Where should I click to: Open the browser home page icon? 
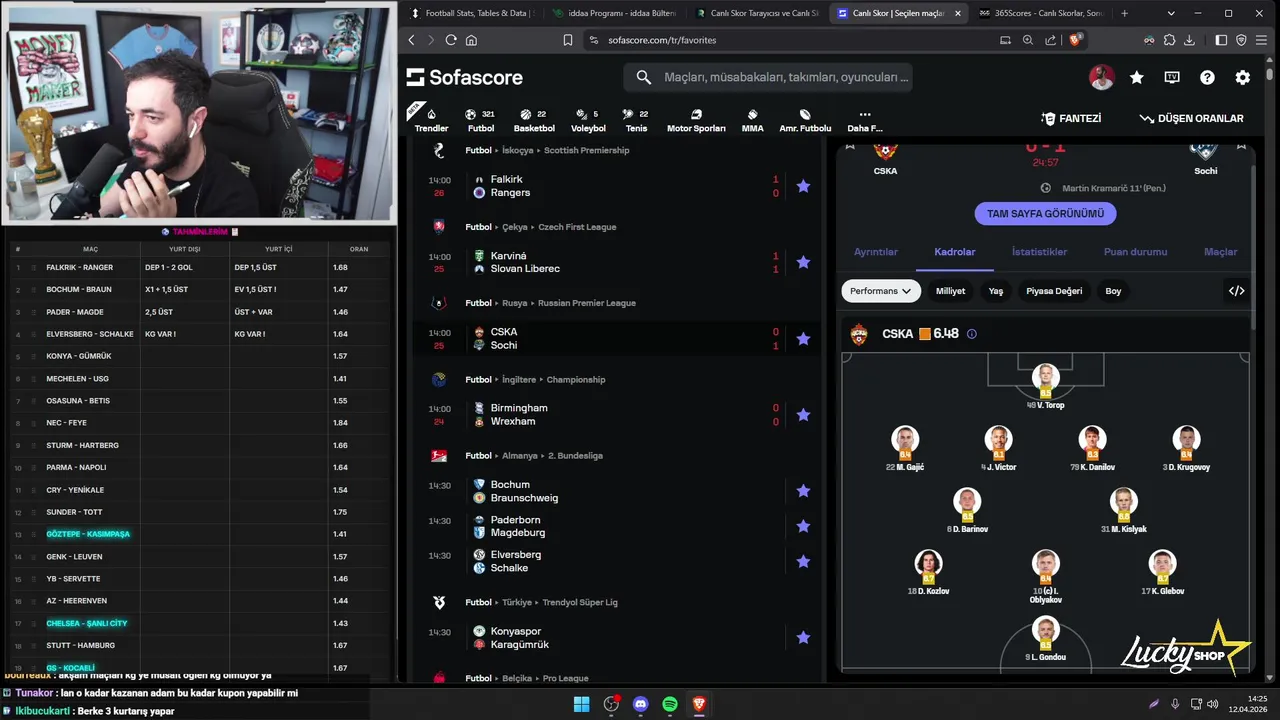[471, 40]
